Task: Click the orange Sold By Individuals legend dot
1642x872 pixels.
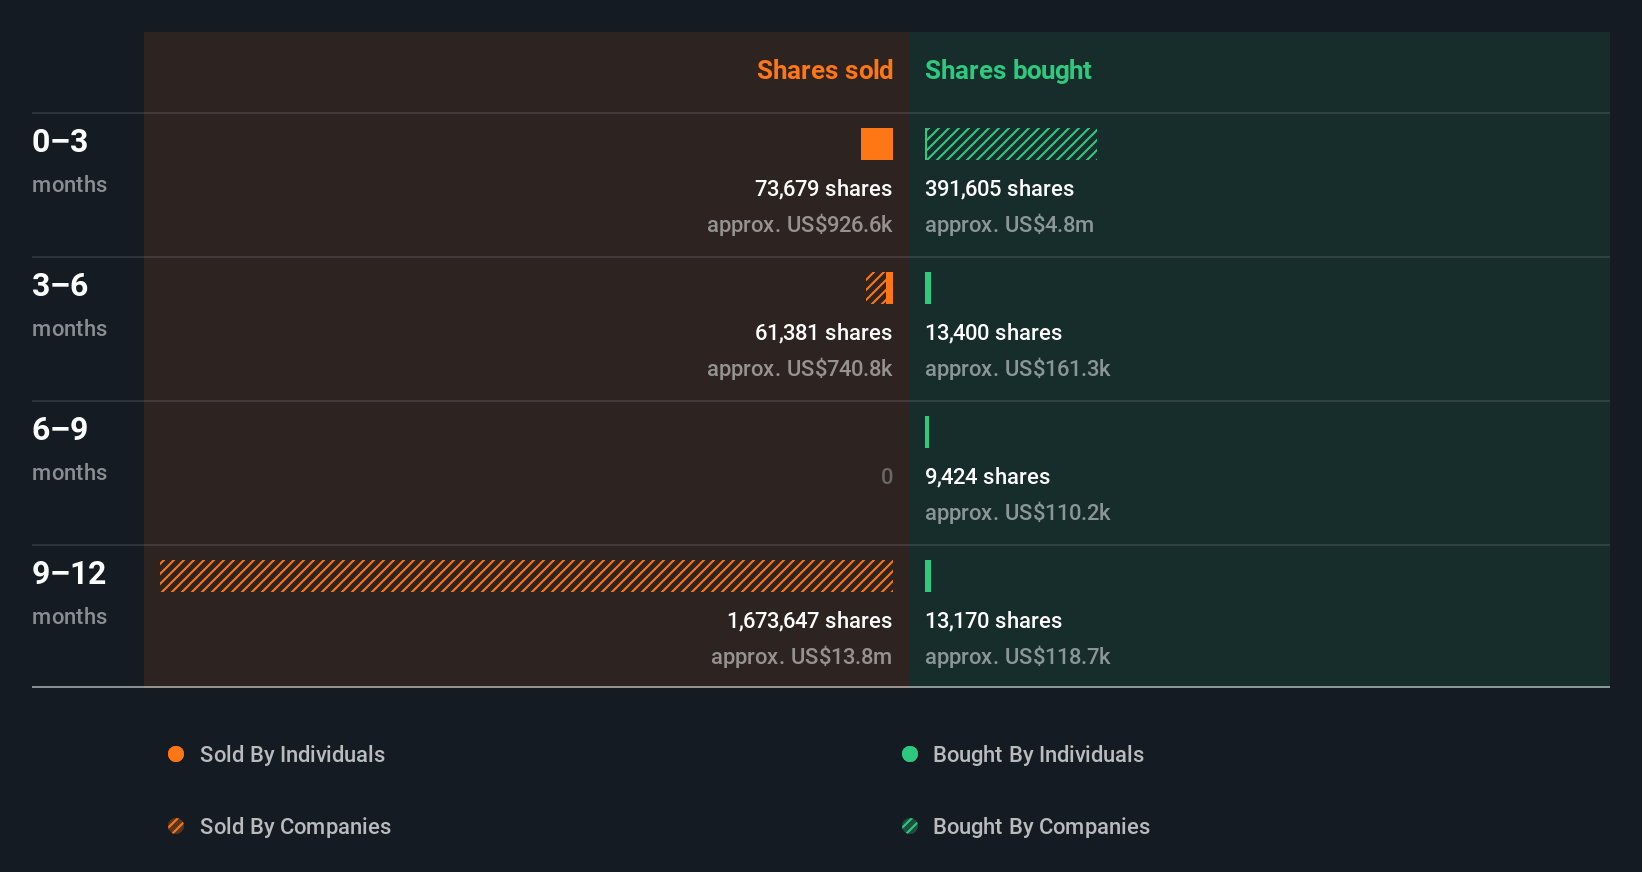Action: [176, 754]
